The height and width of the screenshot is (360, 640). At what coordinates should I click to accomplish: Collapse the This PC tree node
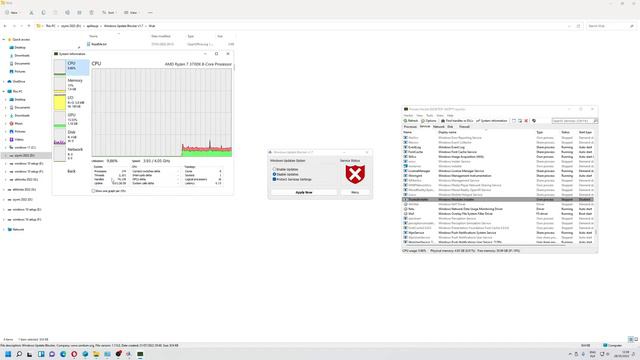pyautogui.click(x=4, y=91)
